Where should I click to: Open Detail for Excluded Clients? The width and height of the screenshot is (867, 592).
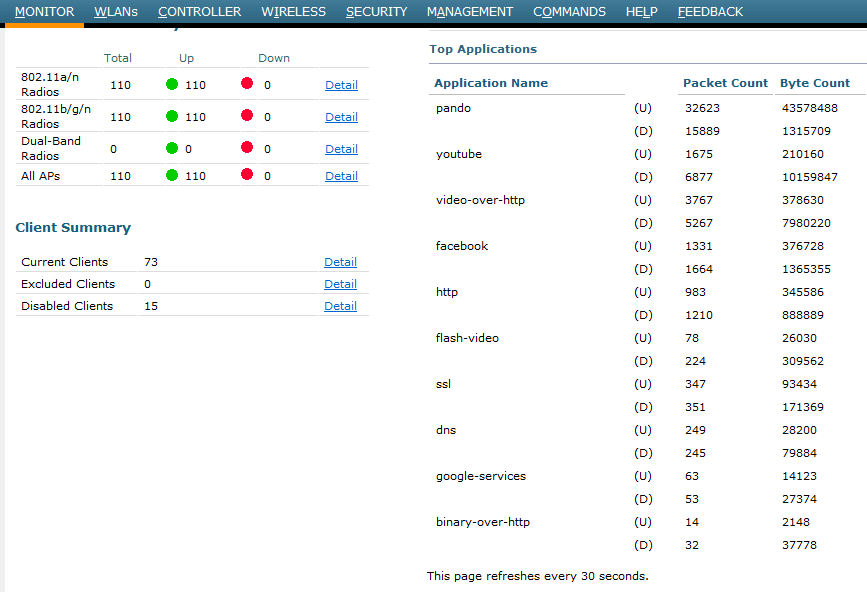(x=340, y=284)
